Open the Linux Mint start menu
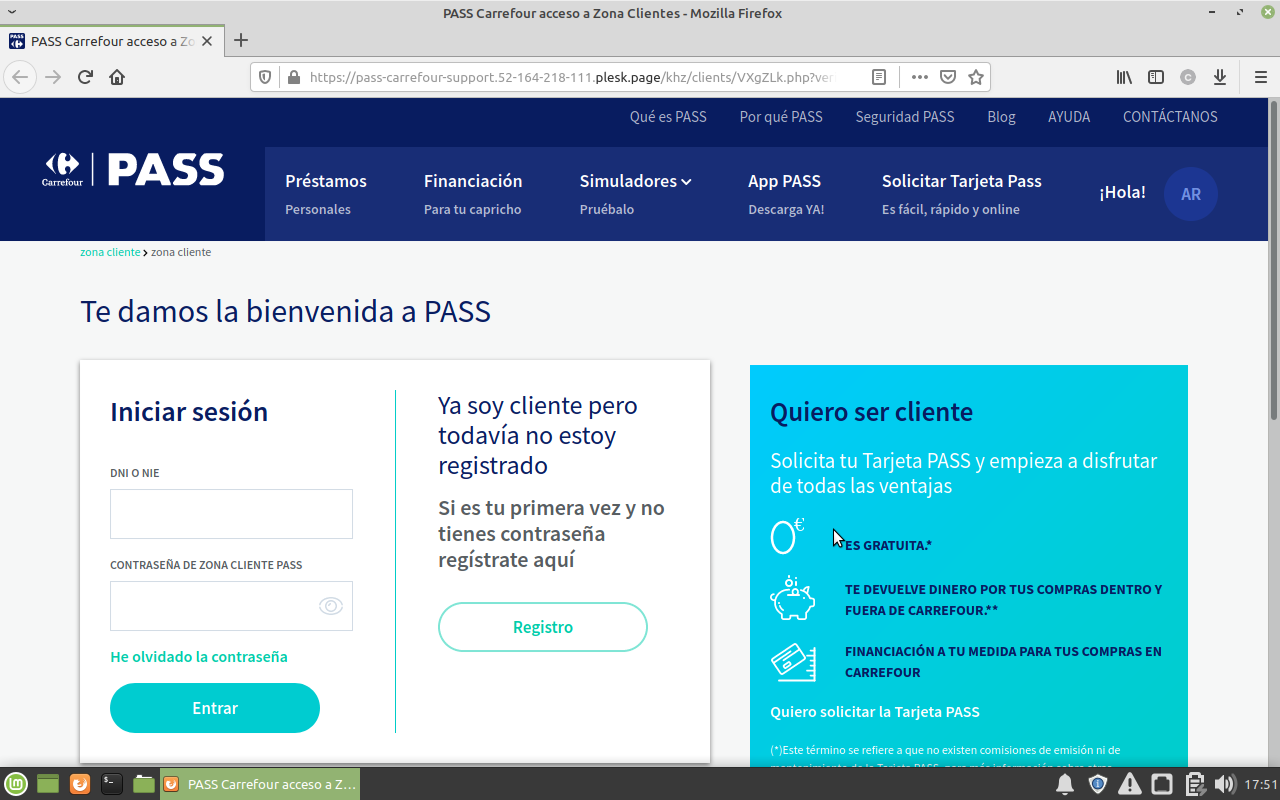The width and height of the screenshot is (1280, 800). 16,784
